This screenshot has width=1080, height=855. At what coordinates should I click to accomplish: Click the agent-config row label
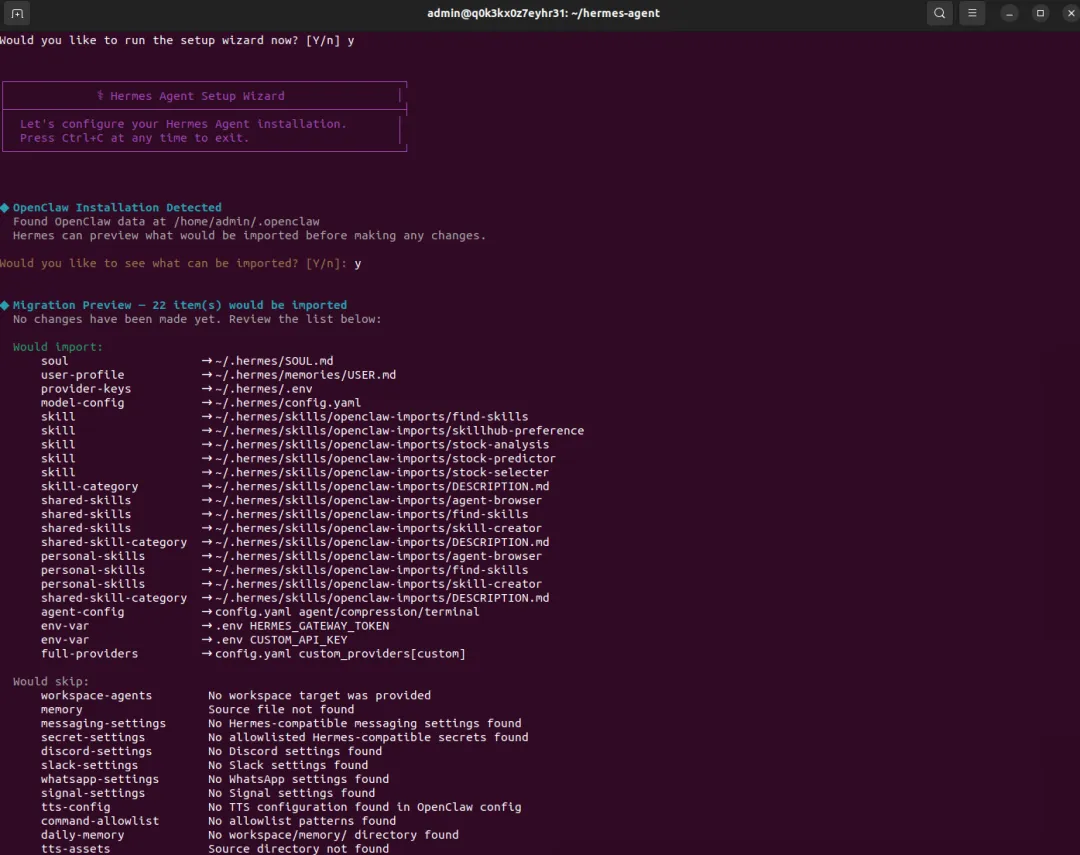(x=83, y=612)
